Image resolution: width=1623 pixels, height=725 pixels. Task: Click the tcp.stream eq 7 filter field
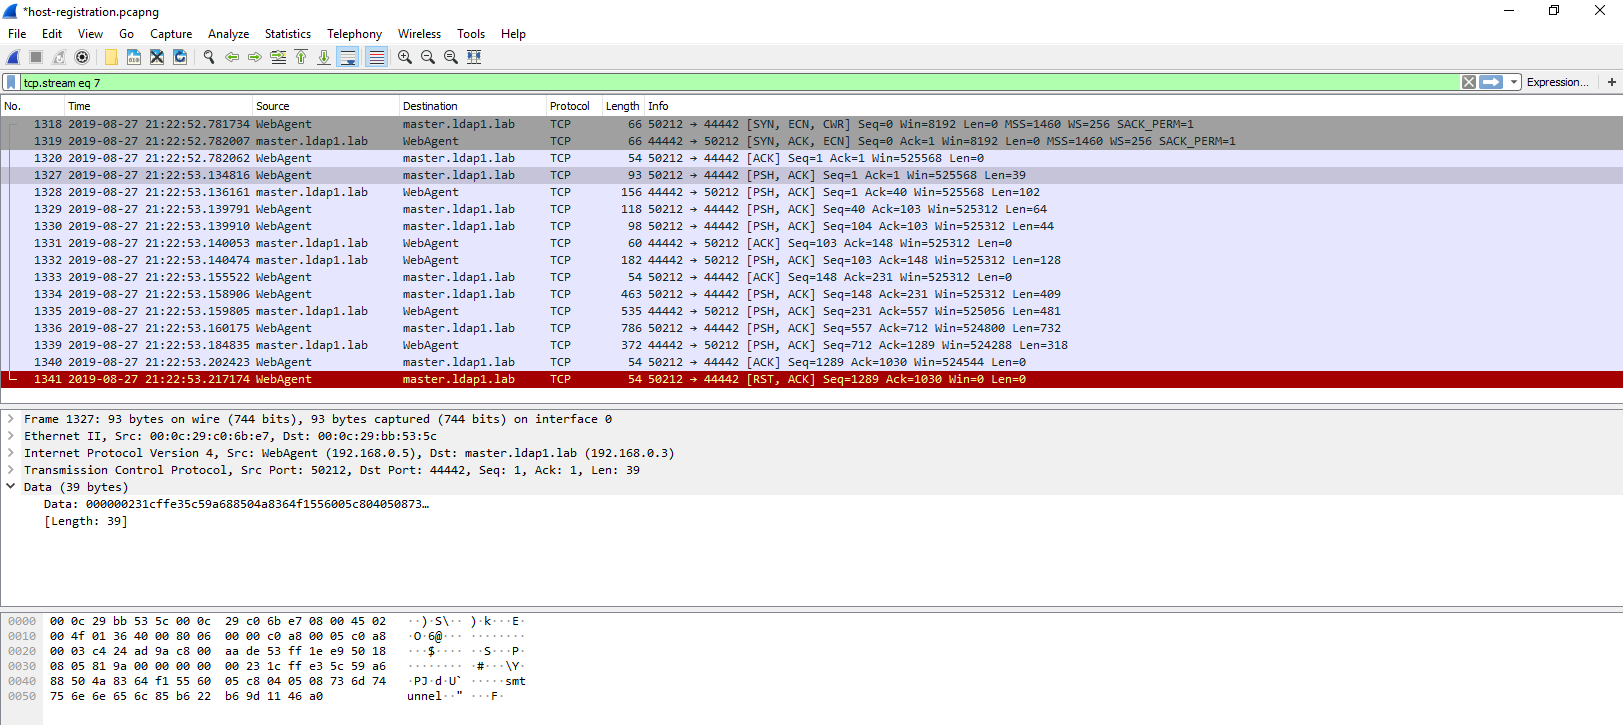pyautogui.click(x=700, y=82)
